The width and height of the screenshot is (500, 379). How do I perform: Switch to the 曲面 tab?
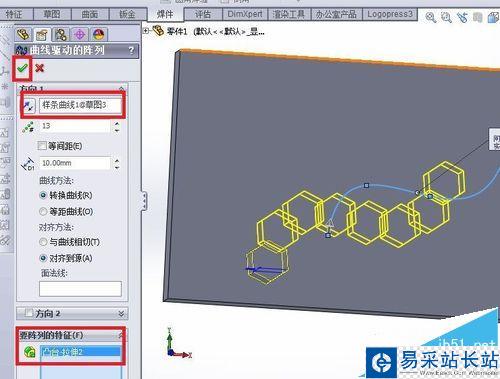(x=90, y=14)
